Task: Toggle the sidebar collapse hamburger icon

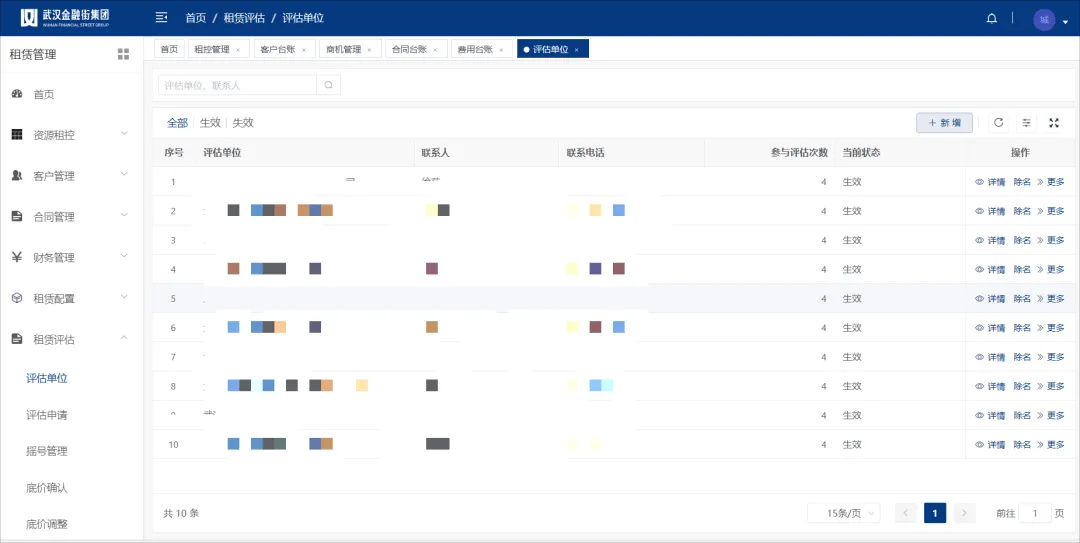Action: (x=162, y=18)
